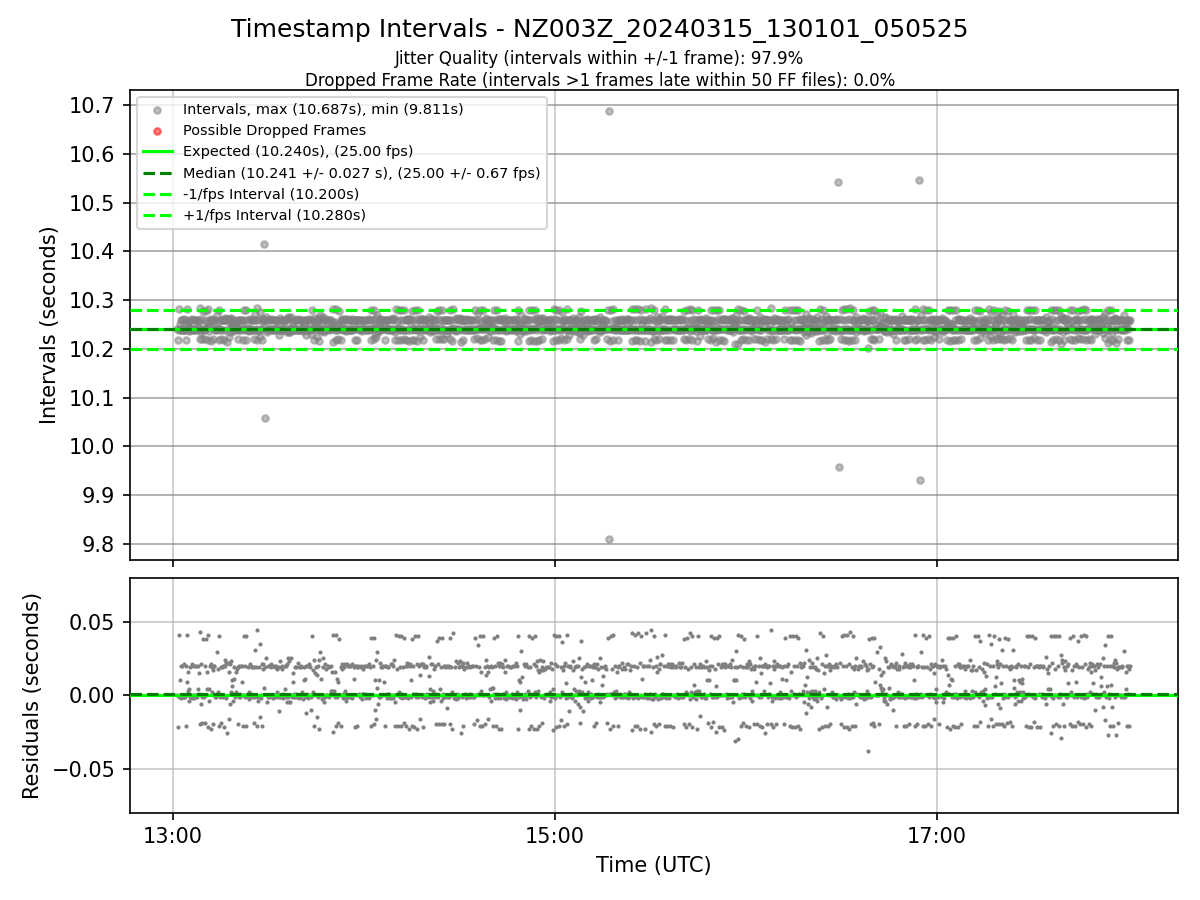Image resolution: width=1200 pixels, height=900 pixels.
Task: Click the -1/fps Interval (10.200s) legend entry
Action: pos(271,194)
